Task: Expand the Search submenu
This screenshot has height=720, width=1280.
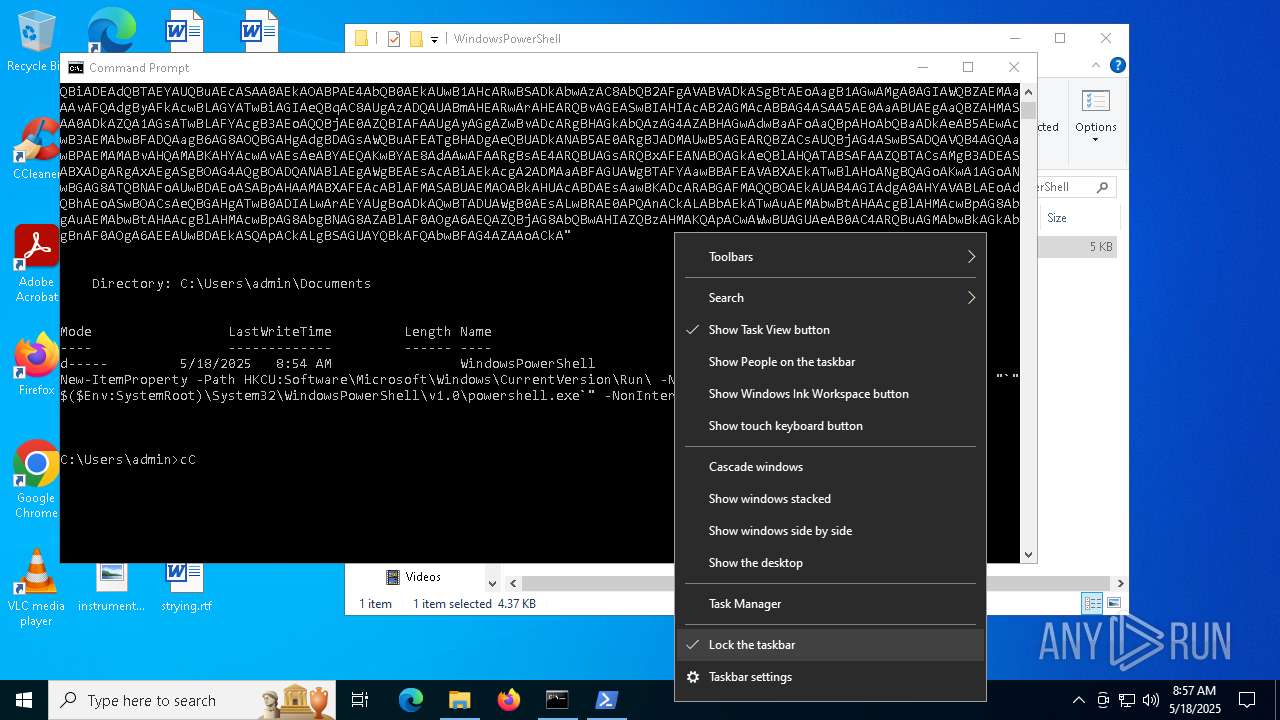Action: 830,298
